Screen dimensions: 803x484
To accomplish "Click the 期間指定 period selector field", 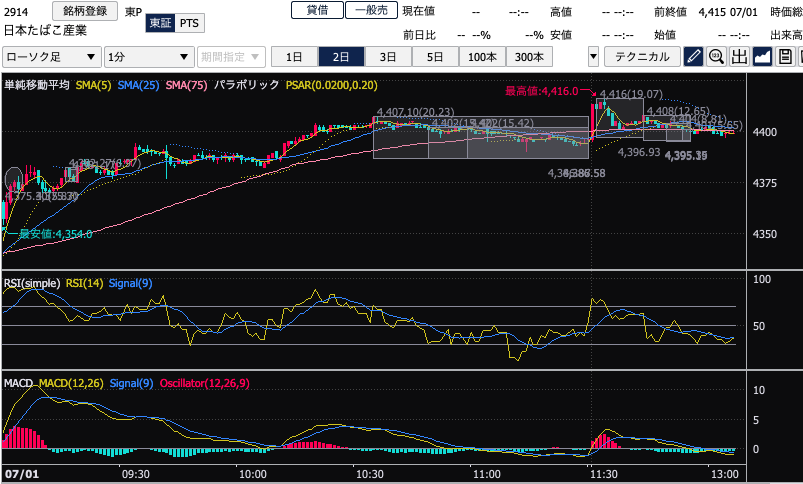I will (231, 57).
